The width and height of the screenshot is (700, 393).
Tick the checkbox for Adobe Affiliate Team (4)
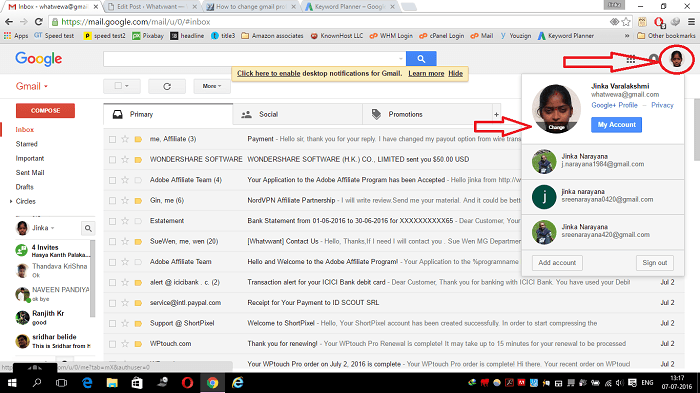[x=112, y=180]
